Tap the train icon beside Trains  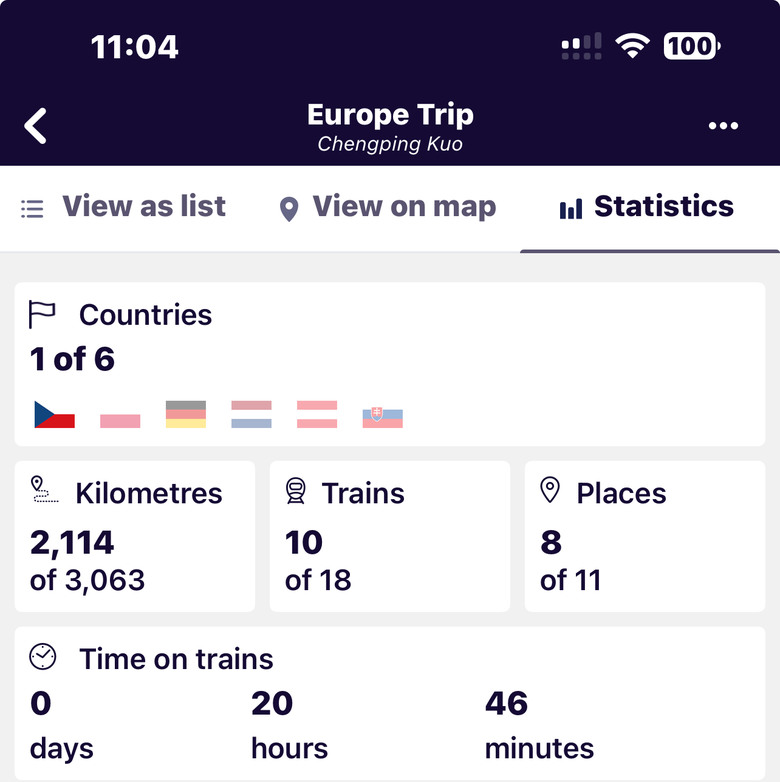coord(296,491)
